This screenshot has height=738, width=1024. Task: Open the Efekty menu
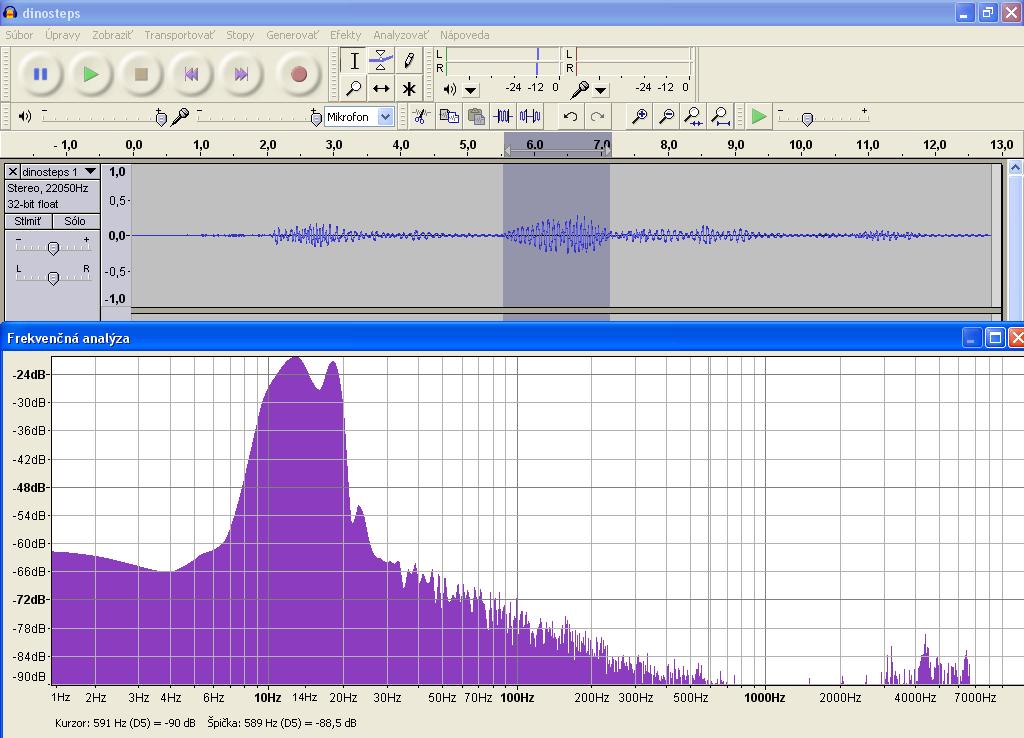(345, 35)
